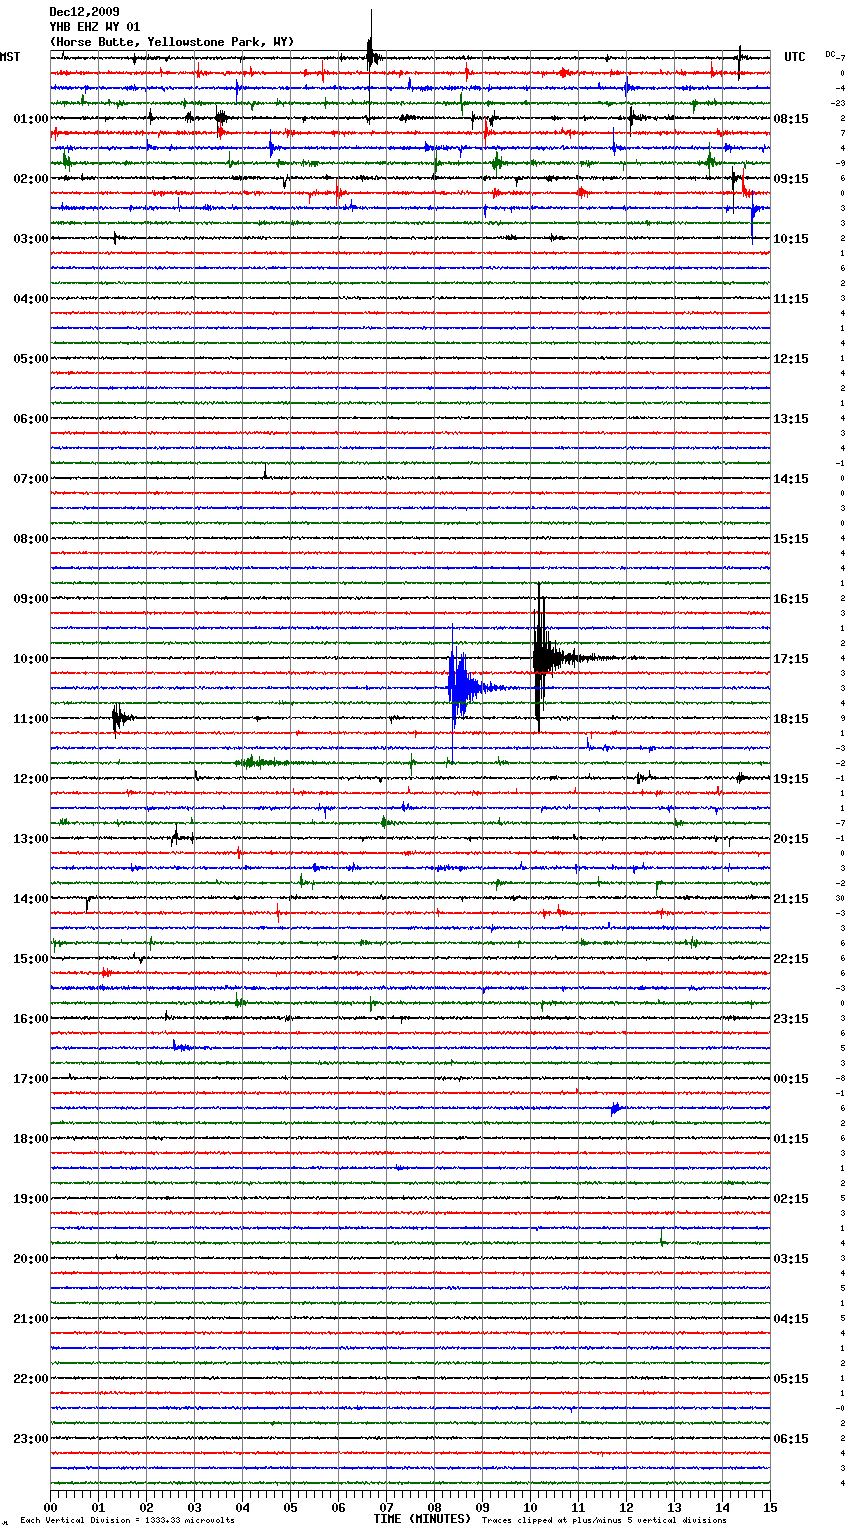Select the 14:00 MST hour label
The image size is (850, 1534).
click(x=31, y=899)
